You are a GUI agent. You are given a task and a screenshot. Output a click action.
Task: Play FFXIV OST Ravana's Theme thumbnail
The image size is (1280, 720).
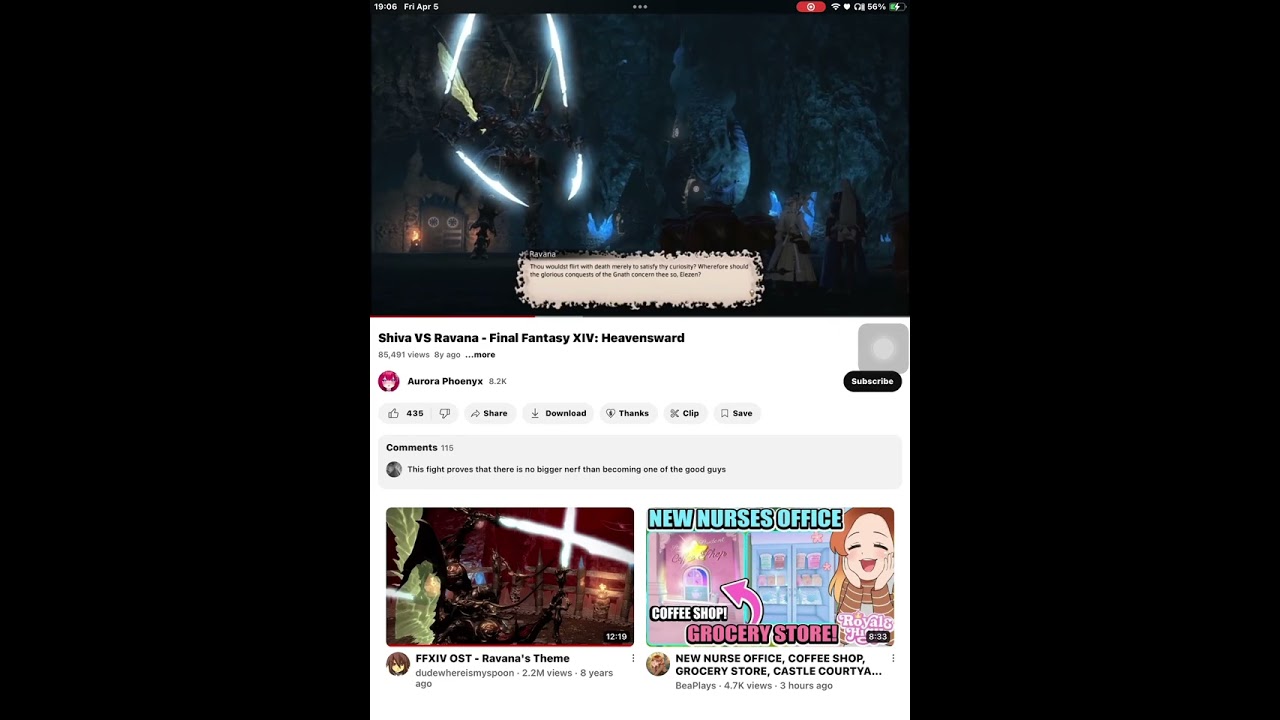(510, 577)
